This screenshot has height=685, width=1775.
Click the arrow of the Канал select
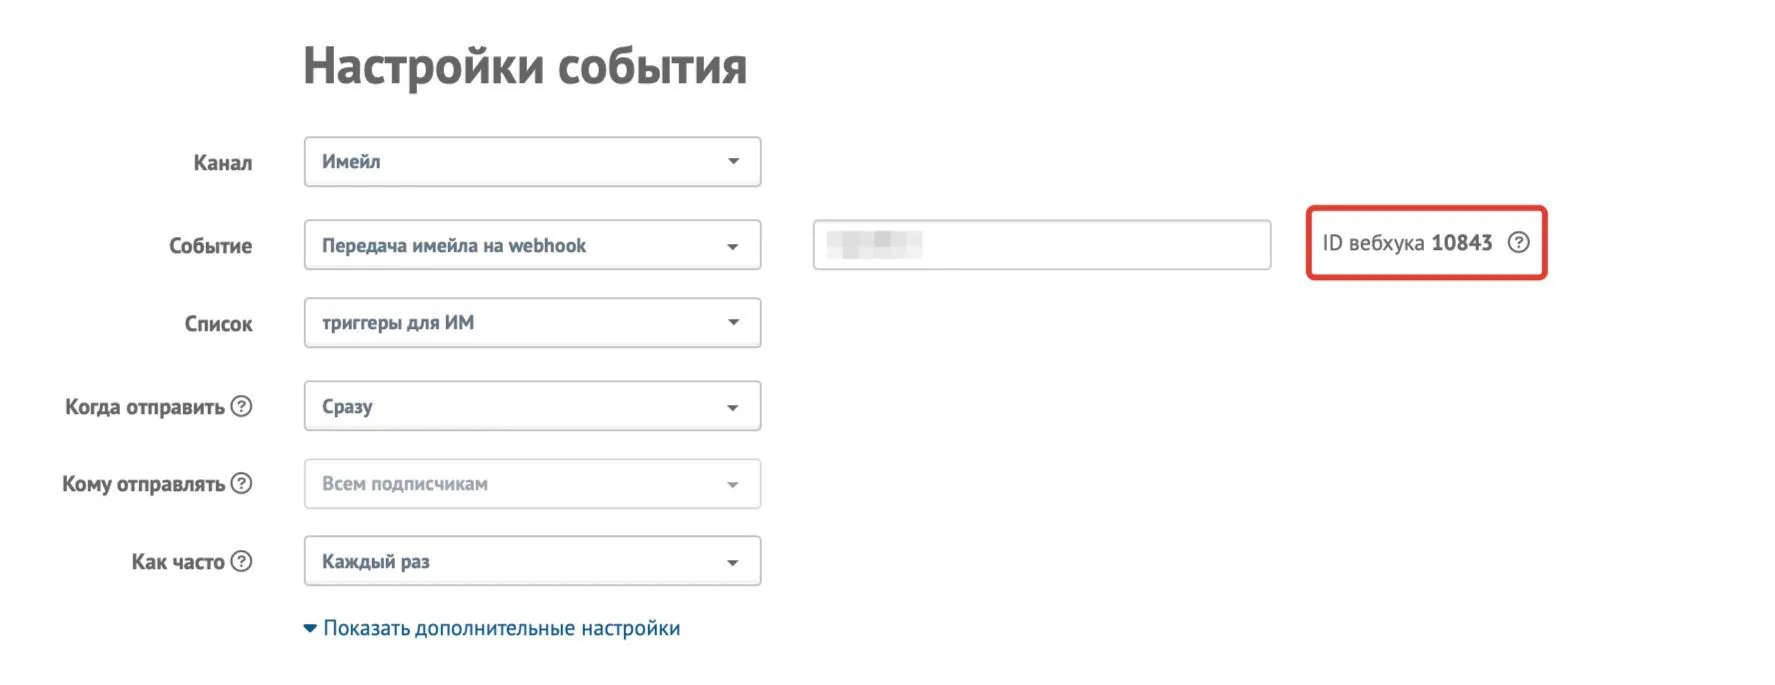(x=733, y=162)
